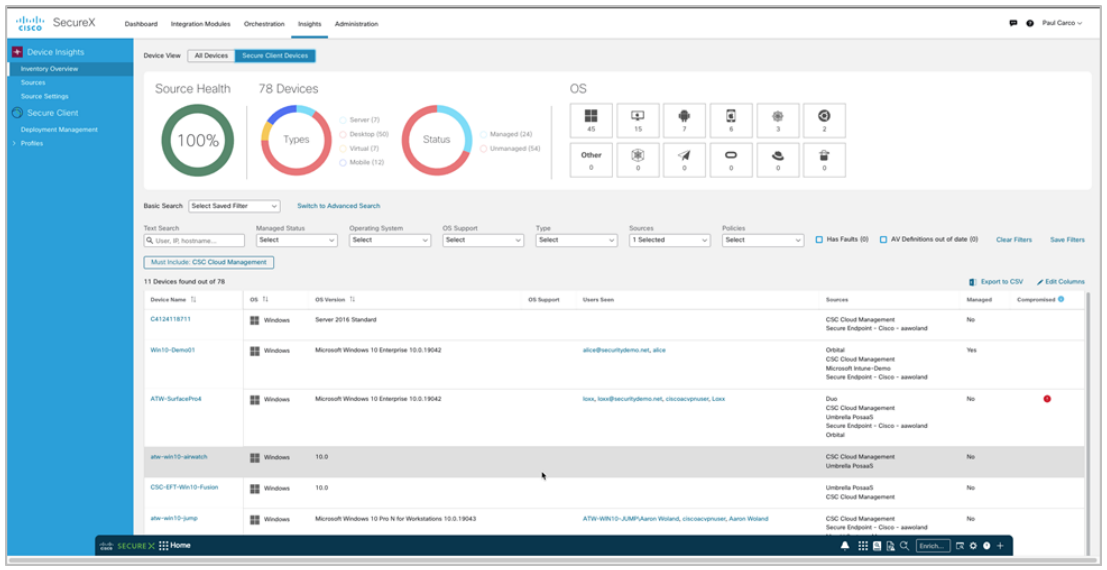Open Sources in the sidebar
The image size is (1107, 570).
33,83
